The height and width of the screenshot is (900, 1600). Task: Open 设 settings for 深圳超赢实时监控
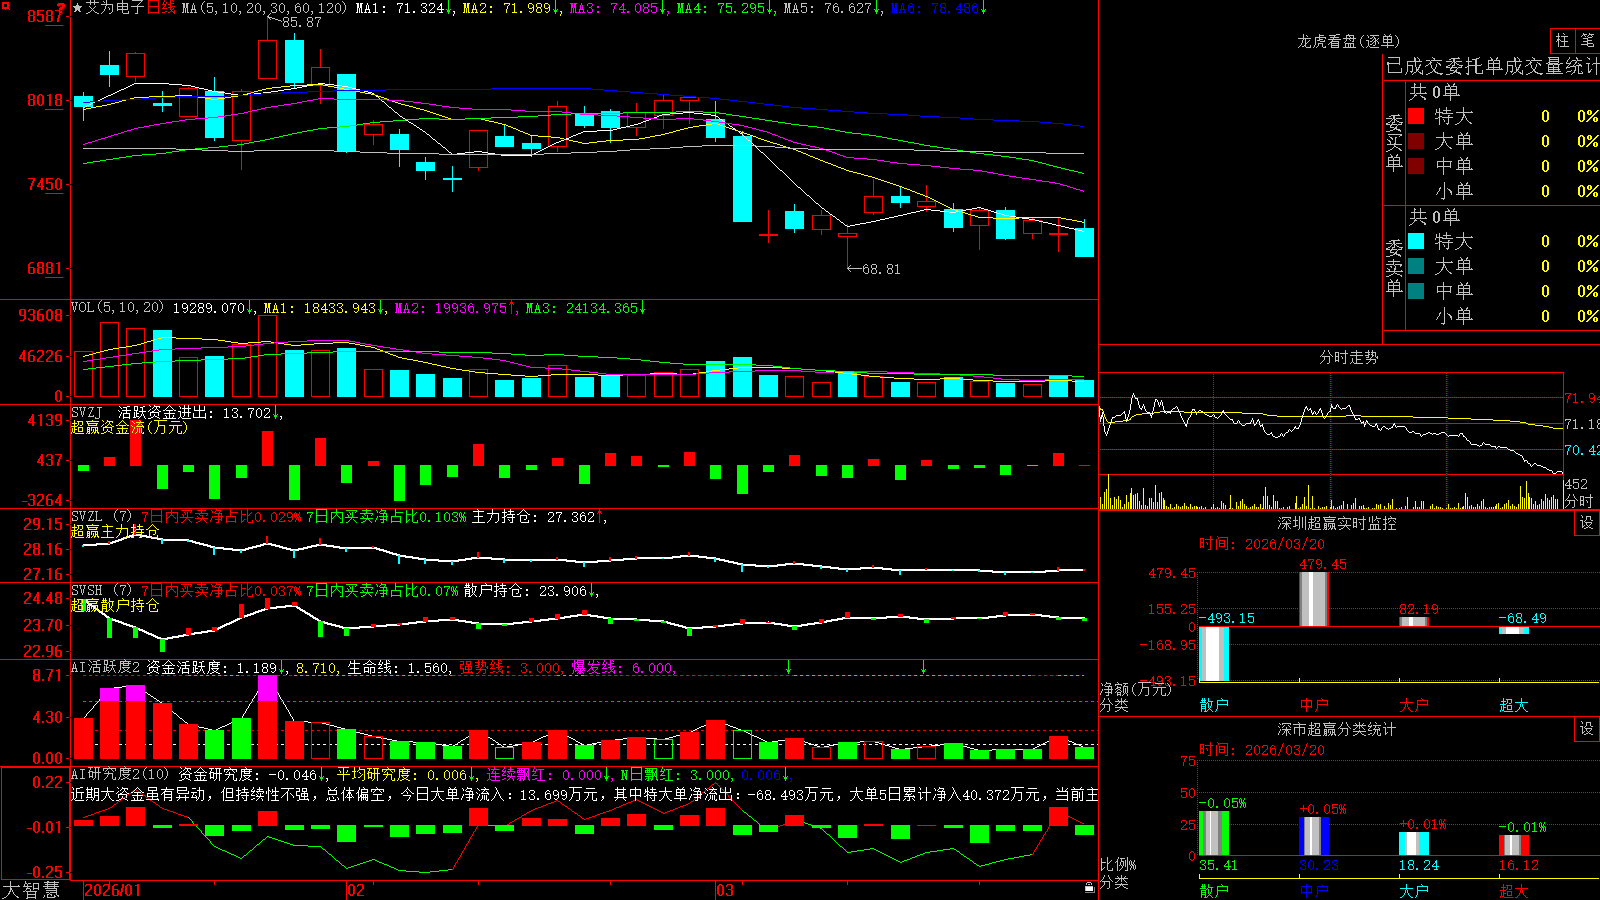pos(1587,523)
